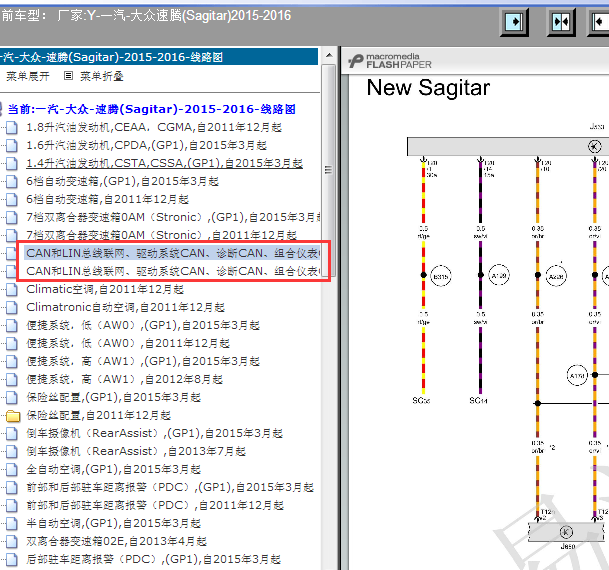Select 前部和后部驻车距离报警 (PDC),自2011年12月起
This screenshot has height=570, width=609.
pyautogui.click(x=155, y=505)
